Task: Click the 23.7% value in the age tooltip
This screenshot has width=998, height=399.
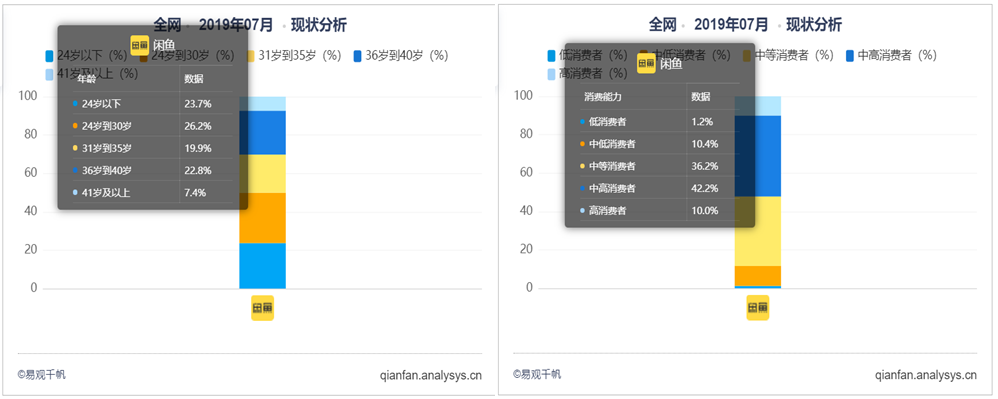Action: coord(198,103)
